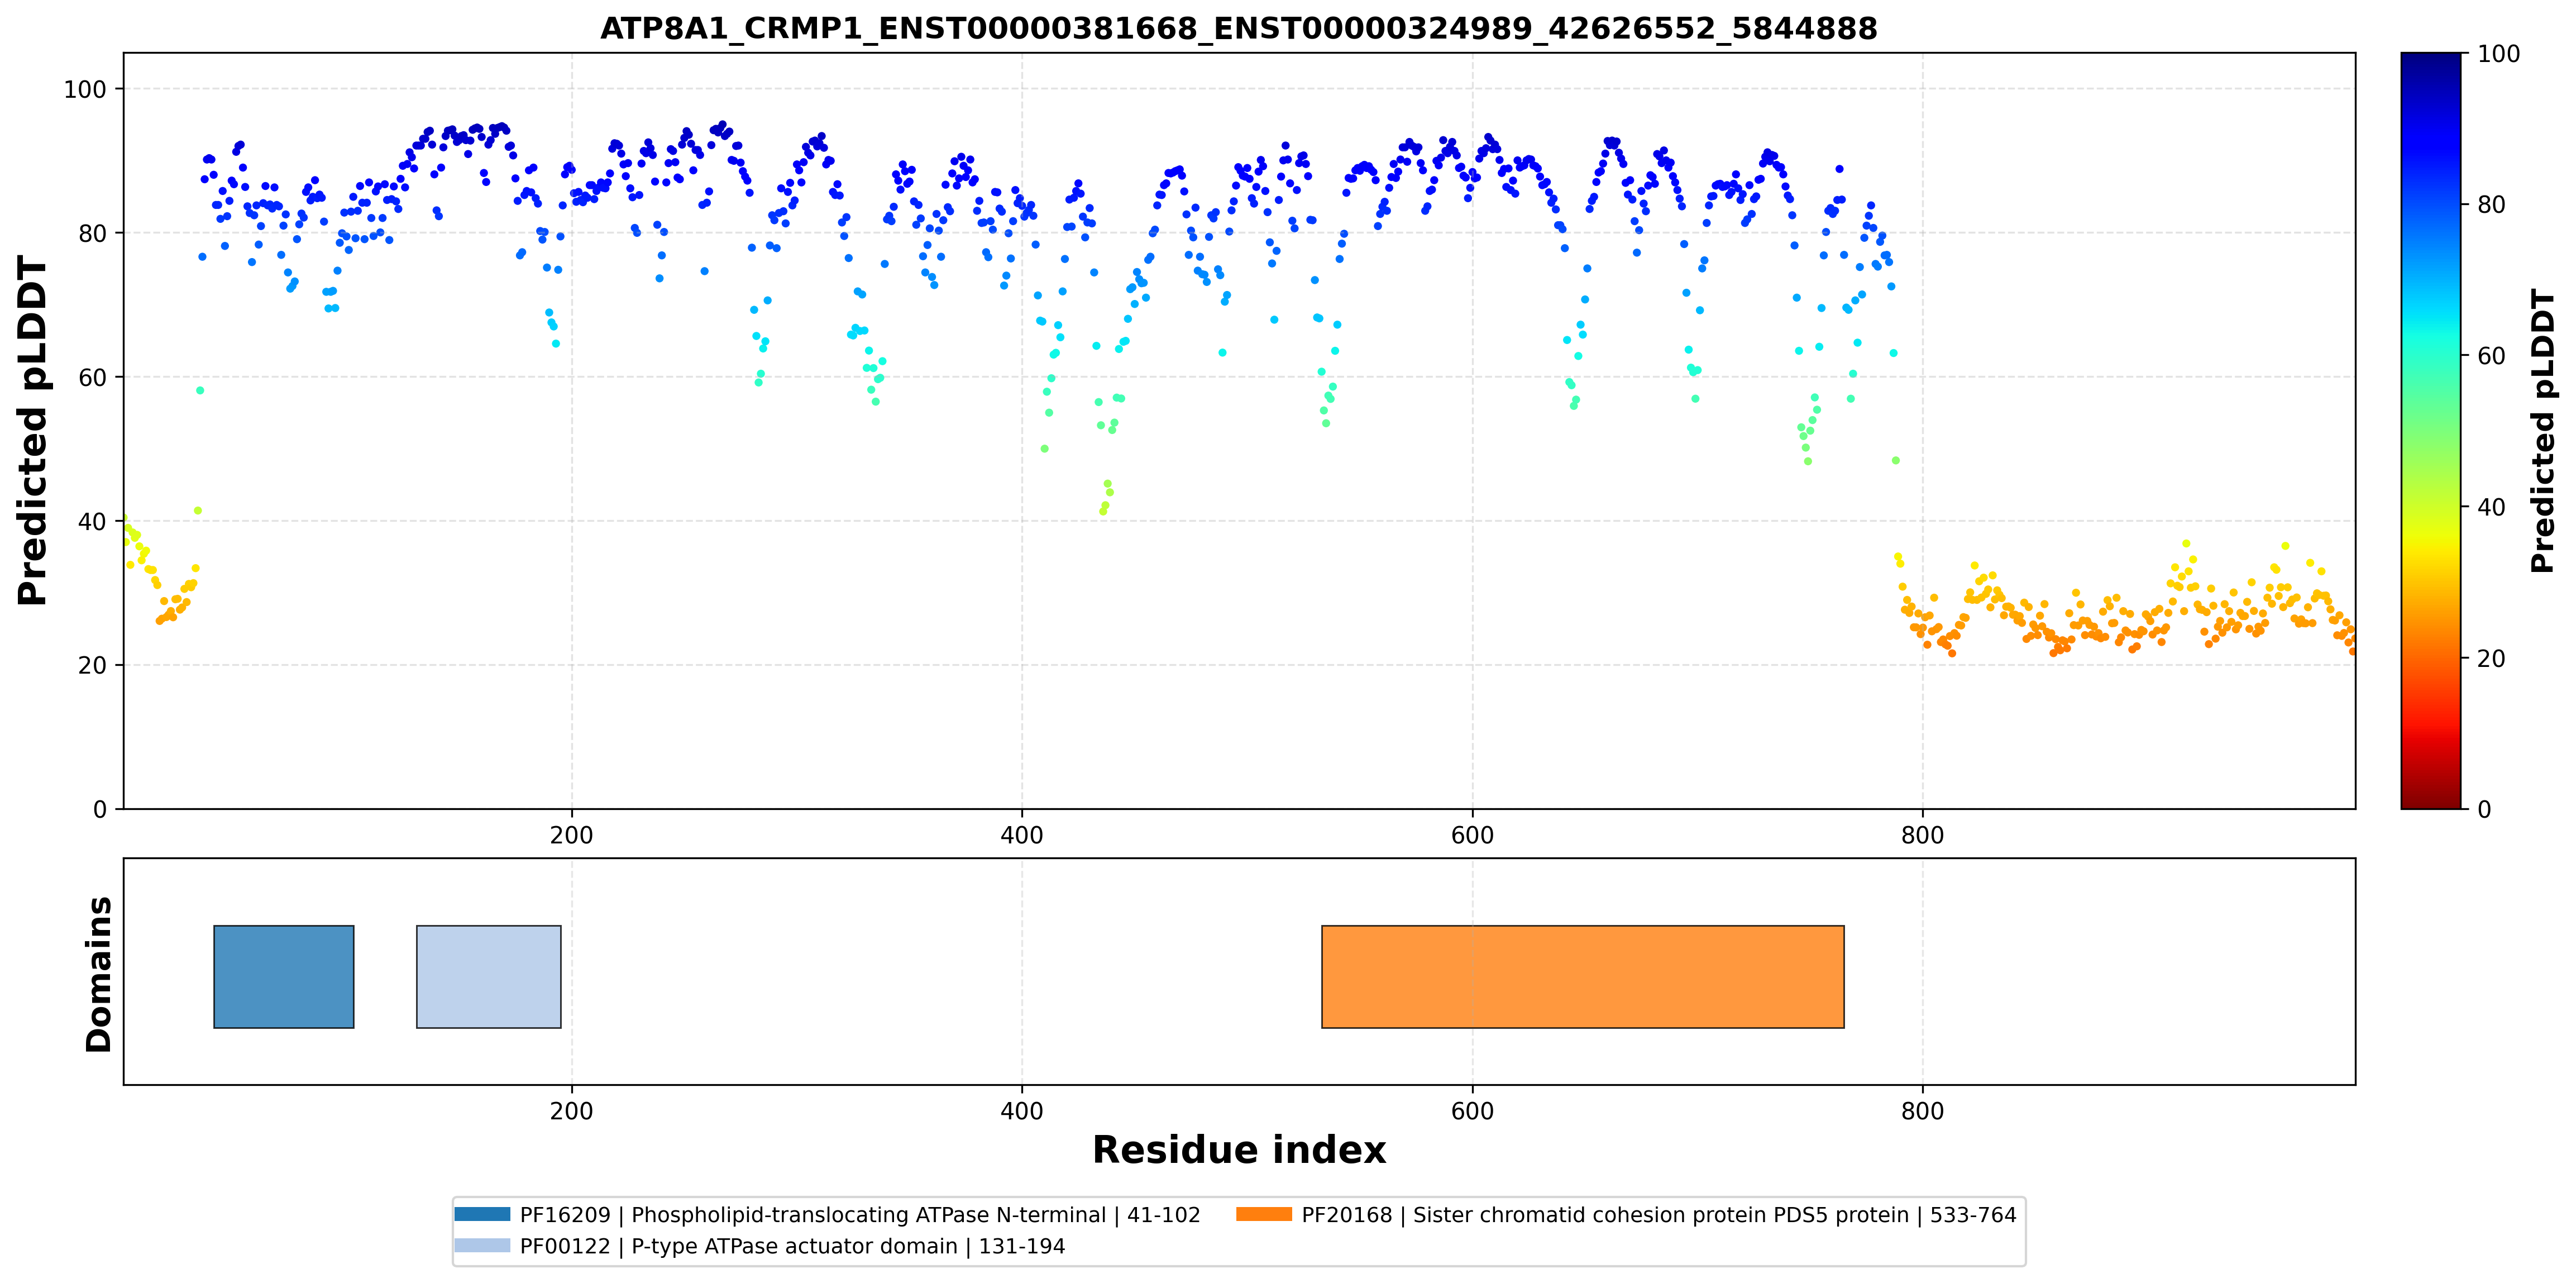Click the orange PF20168 domain box
The height and width of the screenshot is (1283, 2576).
[x=1583, y=977]
